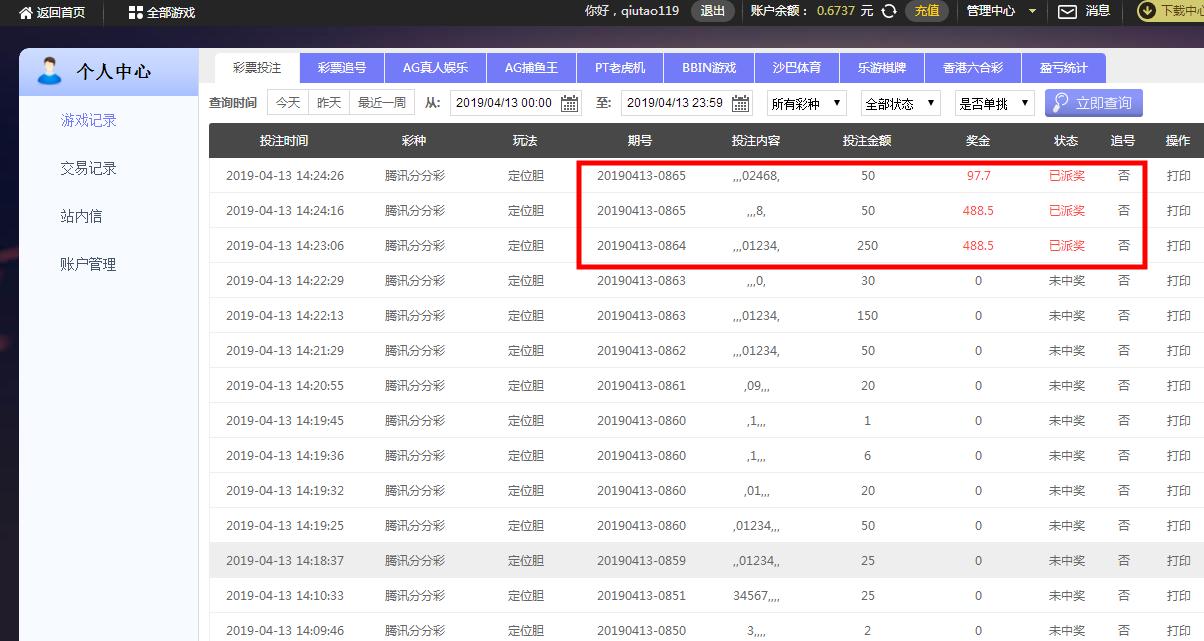Screen dimensions: 1204x641
Task: Select the 最近一周 time filter
Action: pyautogui.click(x=381, y=103)
